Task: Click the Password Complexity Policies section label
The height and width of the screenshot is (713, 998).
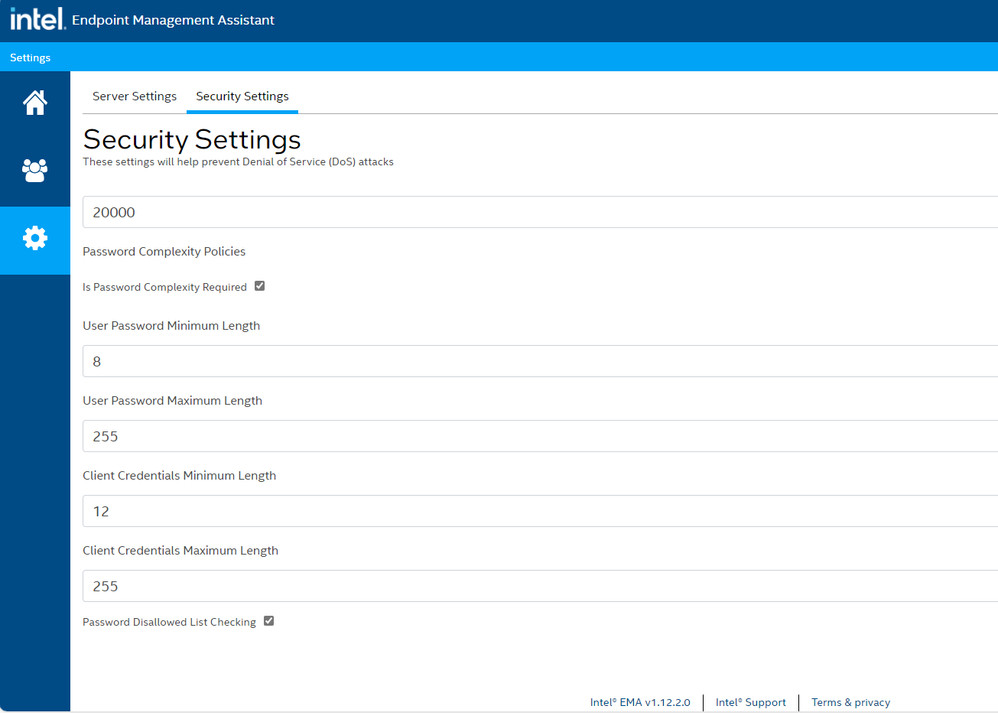Action: point(164,251)
